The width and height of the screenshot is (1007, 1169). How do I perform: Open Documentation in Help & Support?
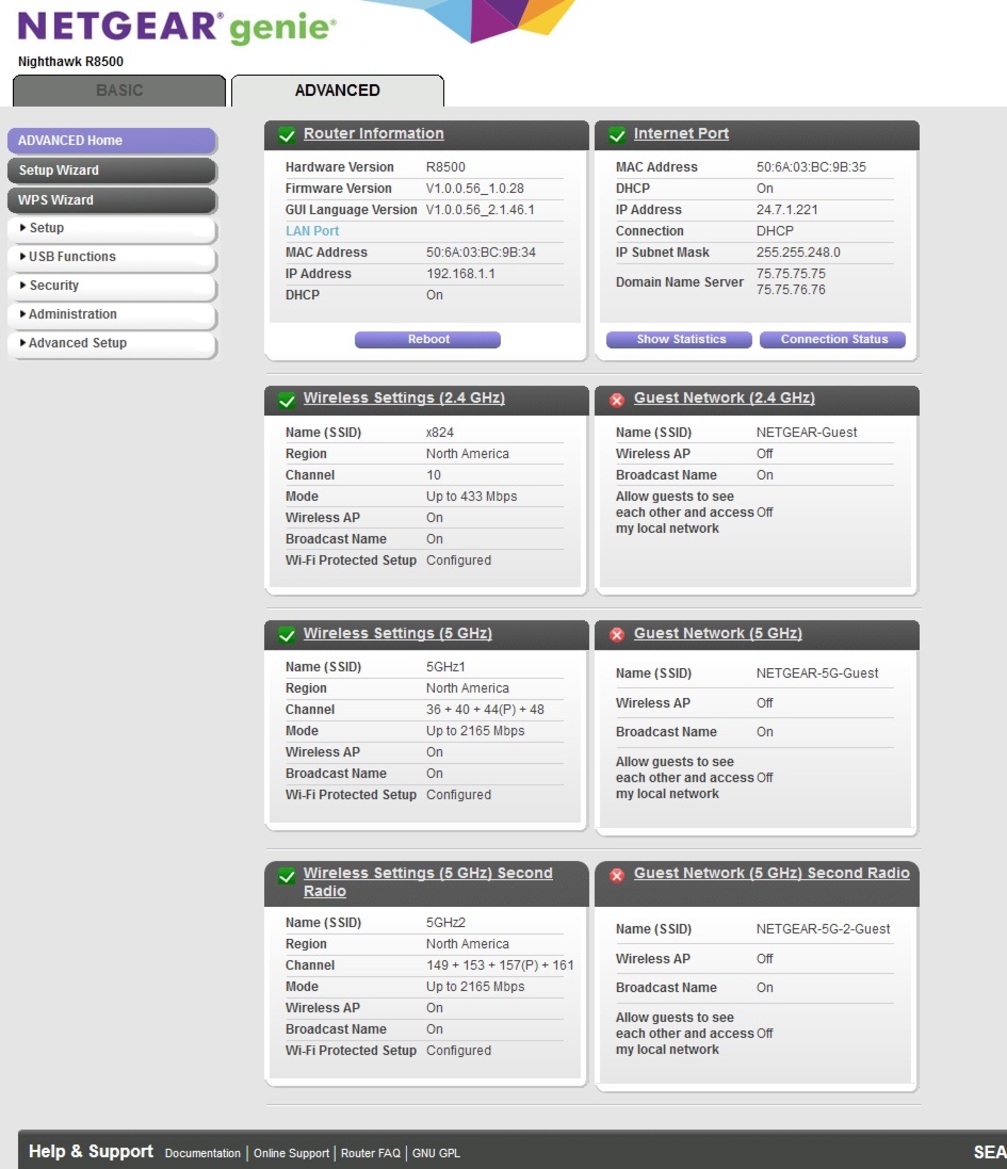[x=203, y=1153]
